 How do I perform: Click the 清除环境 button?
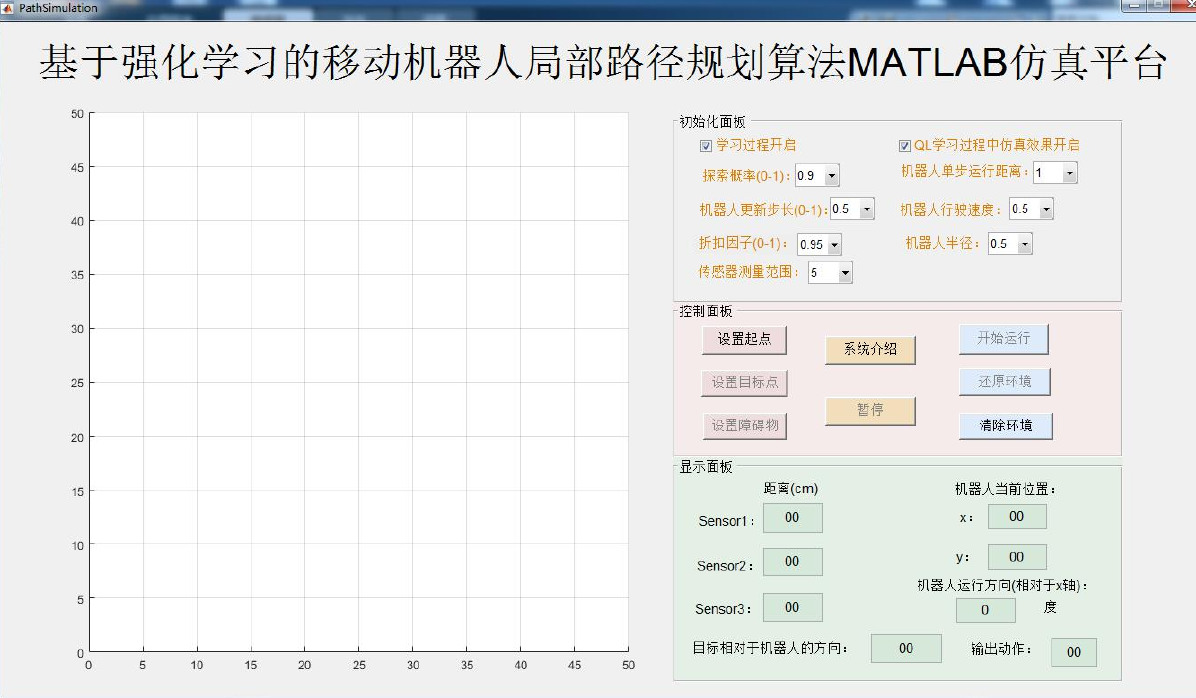click(x=1004, y=425)
